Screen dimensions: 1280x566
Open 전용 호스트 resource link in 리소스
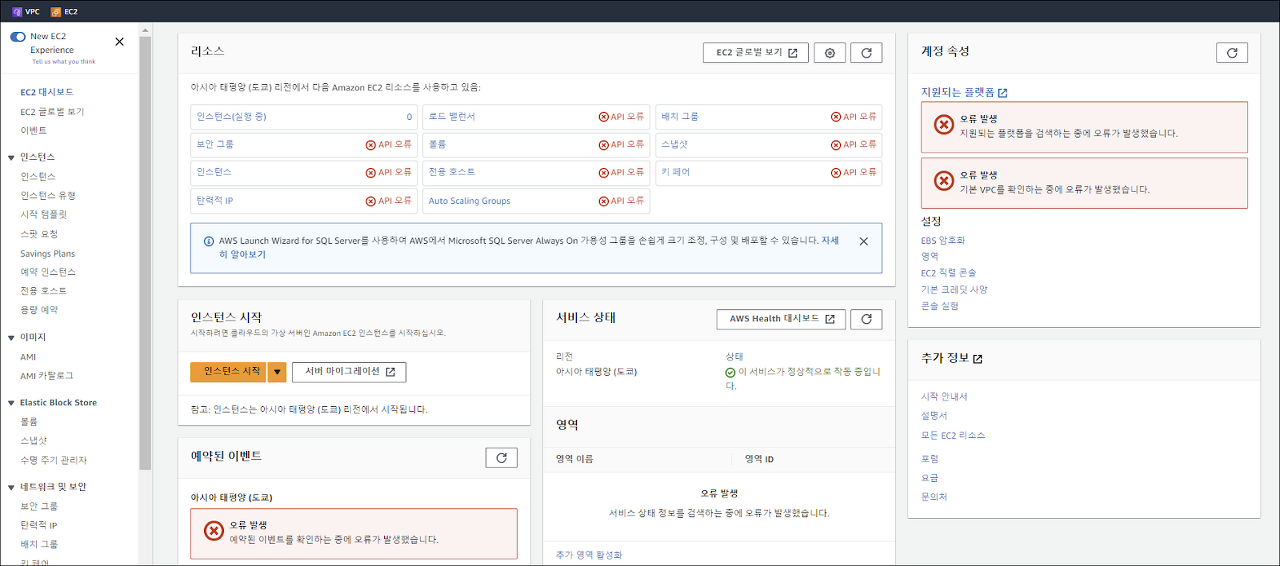click(x=452, y=172)
